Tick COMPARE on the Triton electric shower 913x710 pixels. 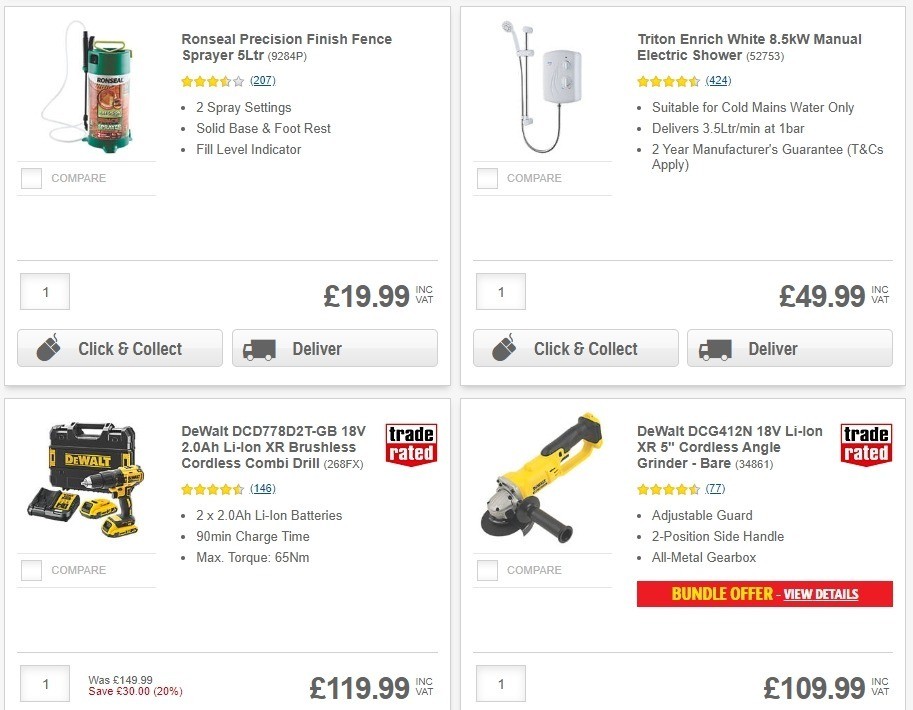487,178
